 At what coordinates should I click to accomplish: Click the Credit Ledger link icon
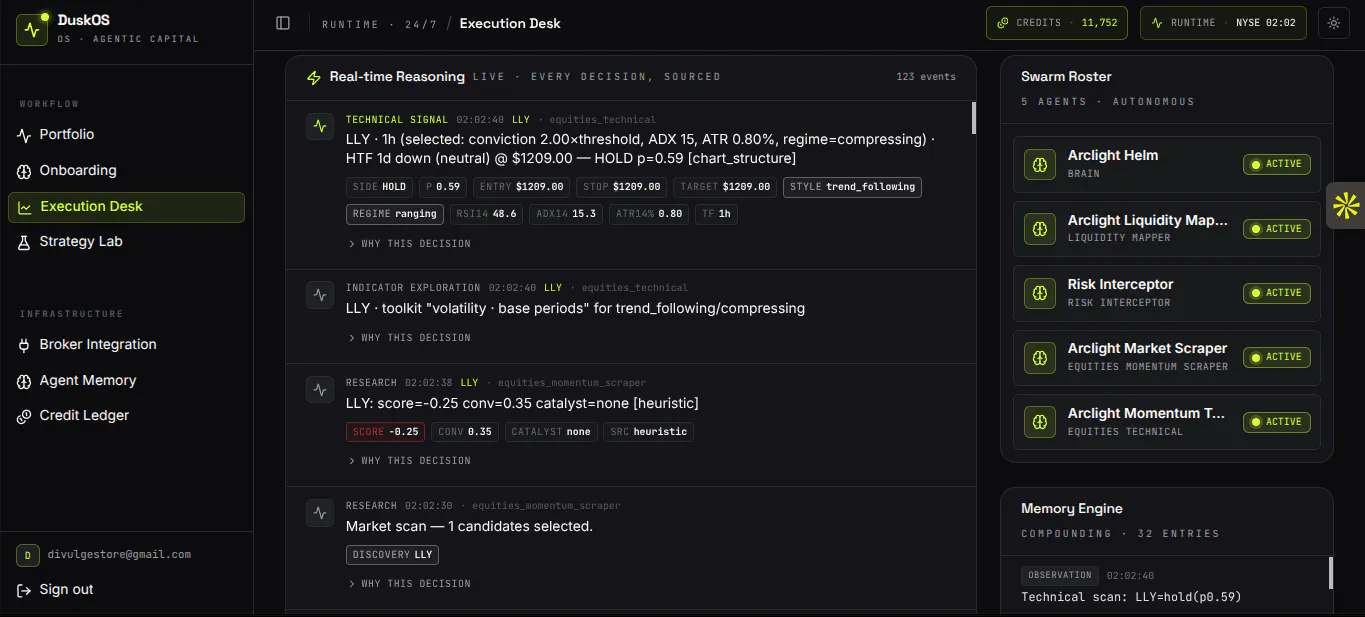[25, 416]
